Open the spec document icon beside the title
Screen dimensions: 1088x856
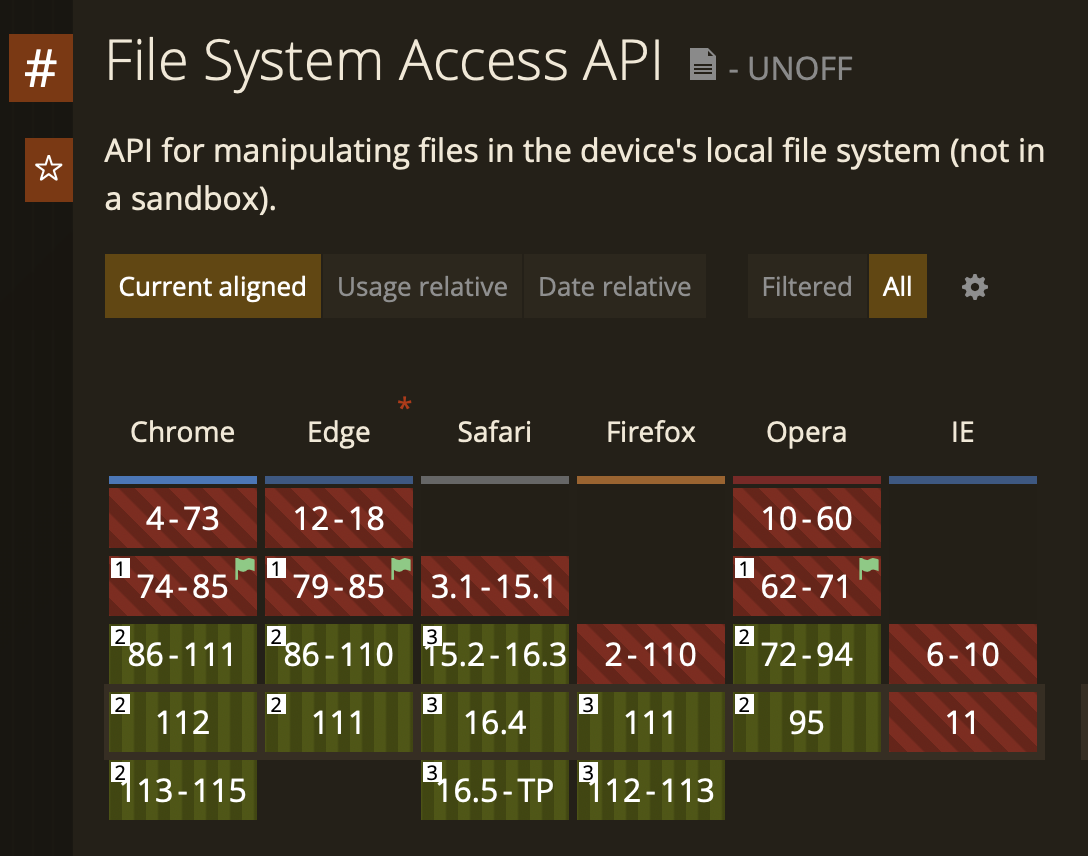pos(703,63)
